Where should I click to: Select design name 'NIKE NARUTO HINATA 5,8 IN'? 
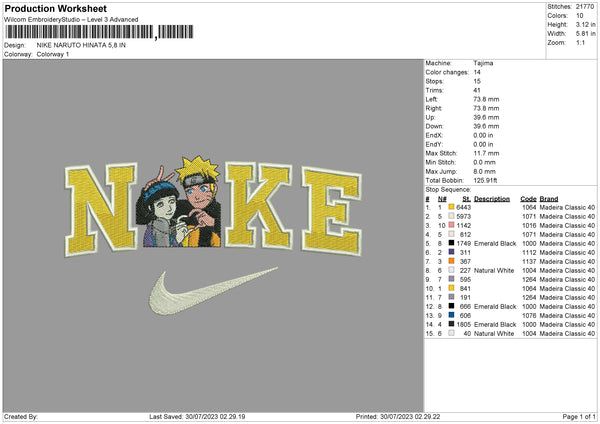[81, 45]
